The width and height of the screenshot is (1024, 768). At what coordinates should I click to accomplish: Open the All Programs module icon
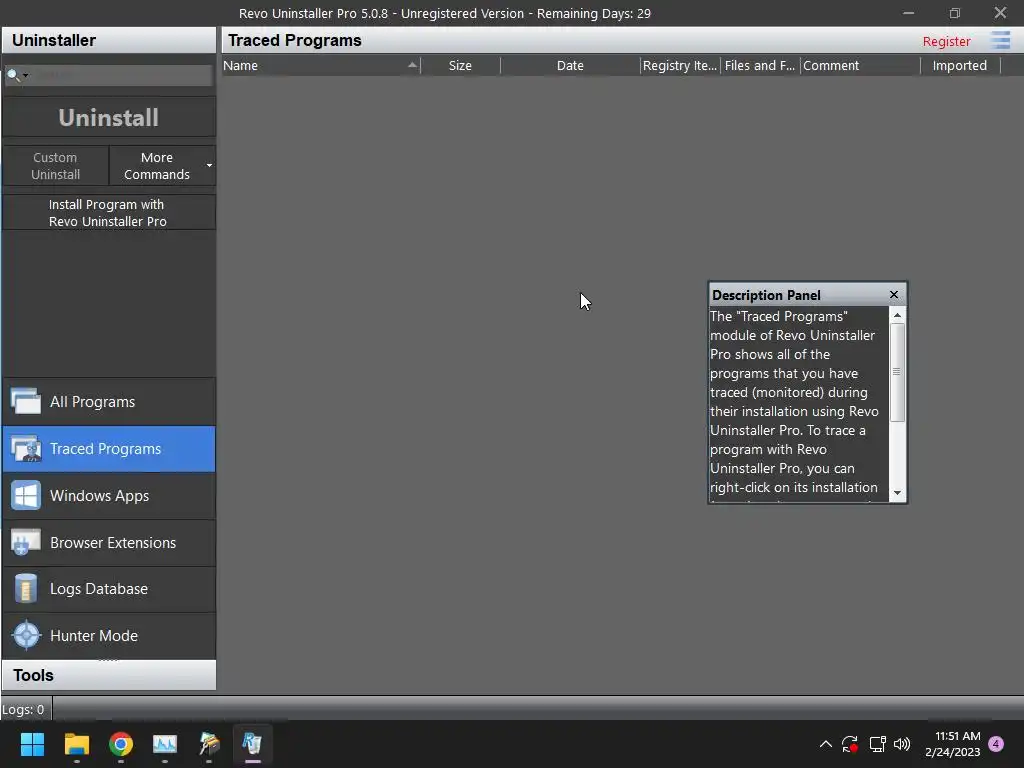click(26, 401)
